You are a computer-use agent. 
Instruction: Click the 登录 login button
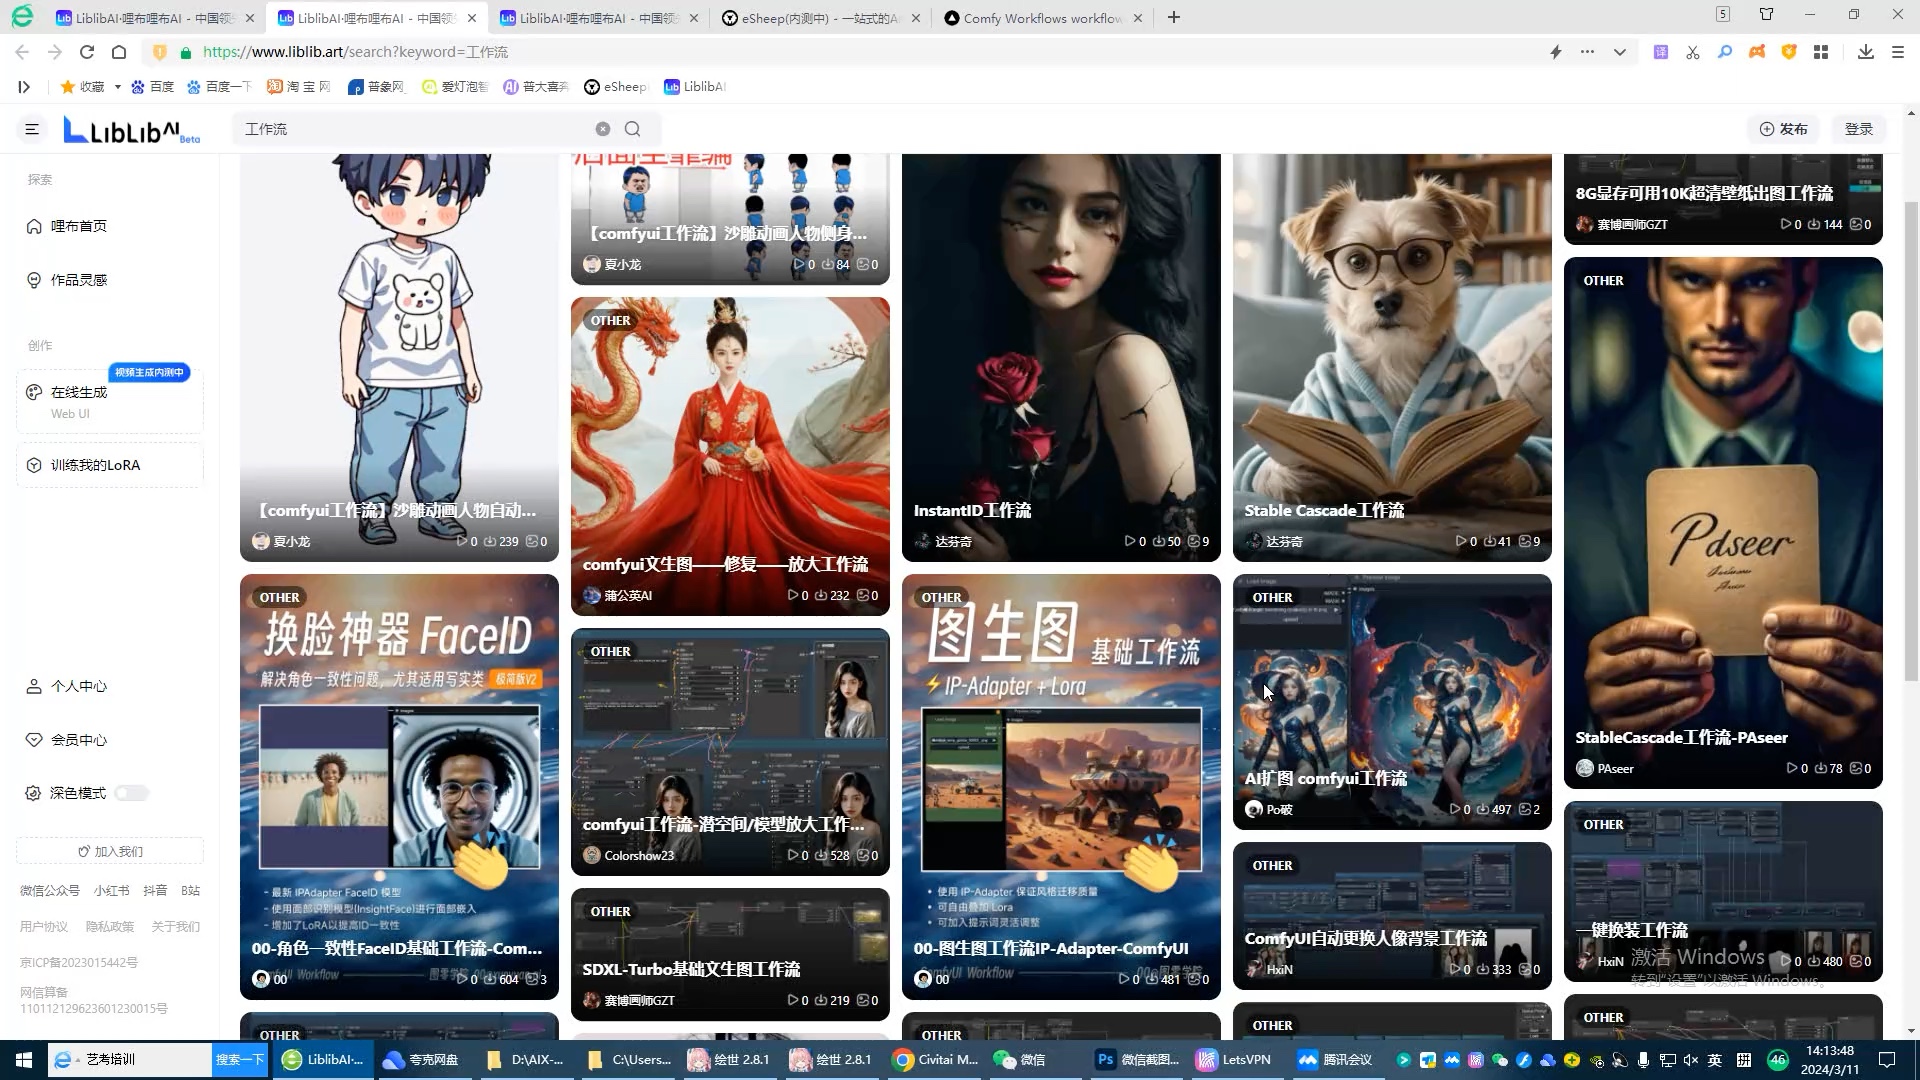(1858, 129)
